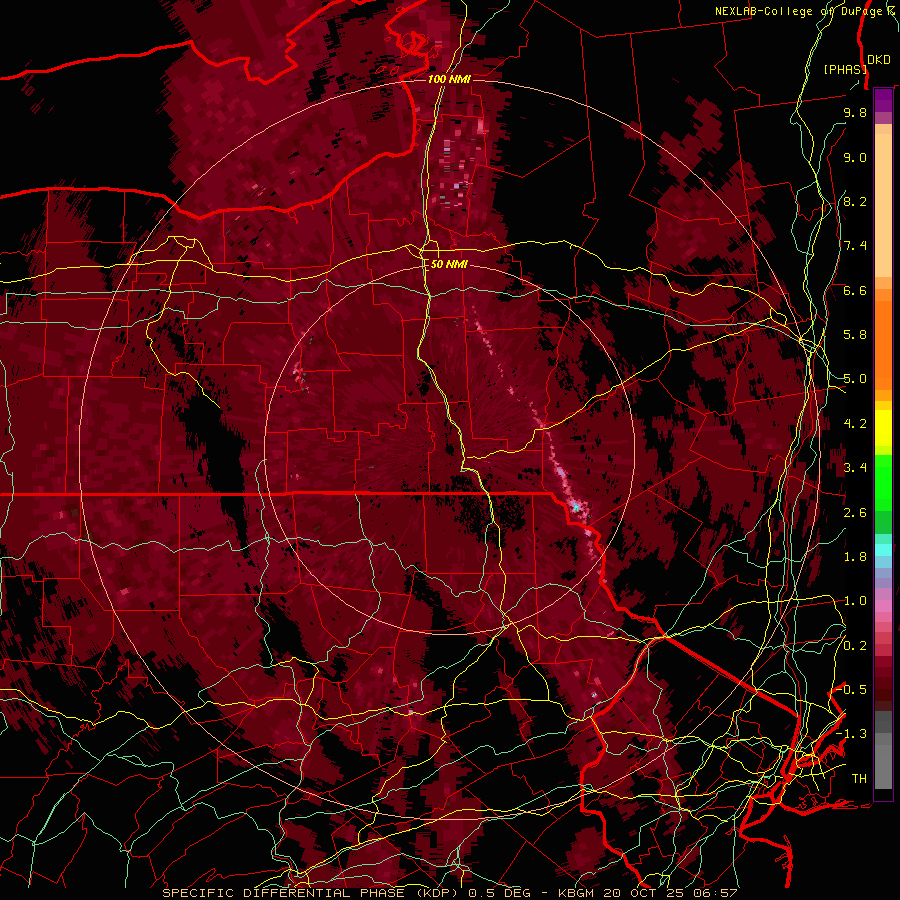900x900 pixels.
Task: Select the bright green segment of the color bar
Action: [883, 482]
